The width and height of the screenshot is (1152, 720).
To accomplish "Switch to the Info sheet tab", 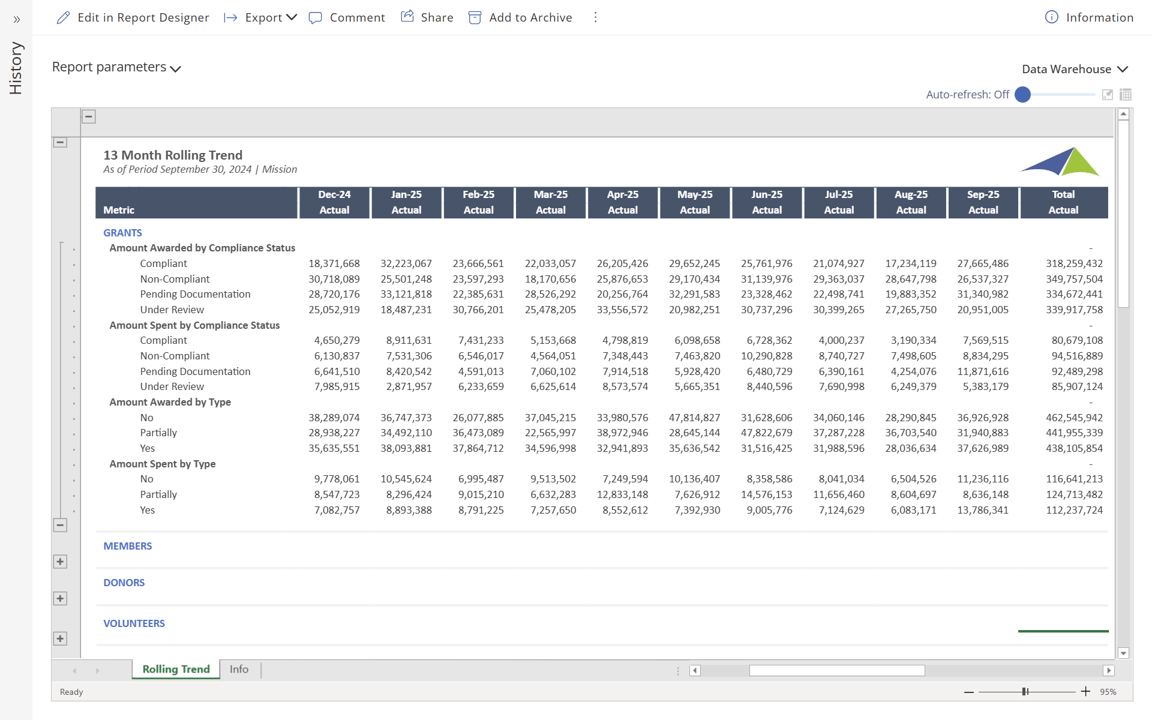I will tap(239, 669).
